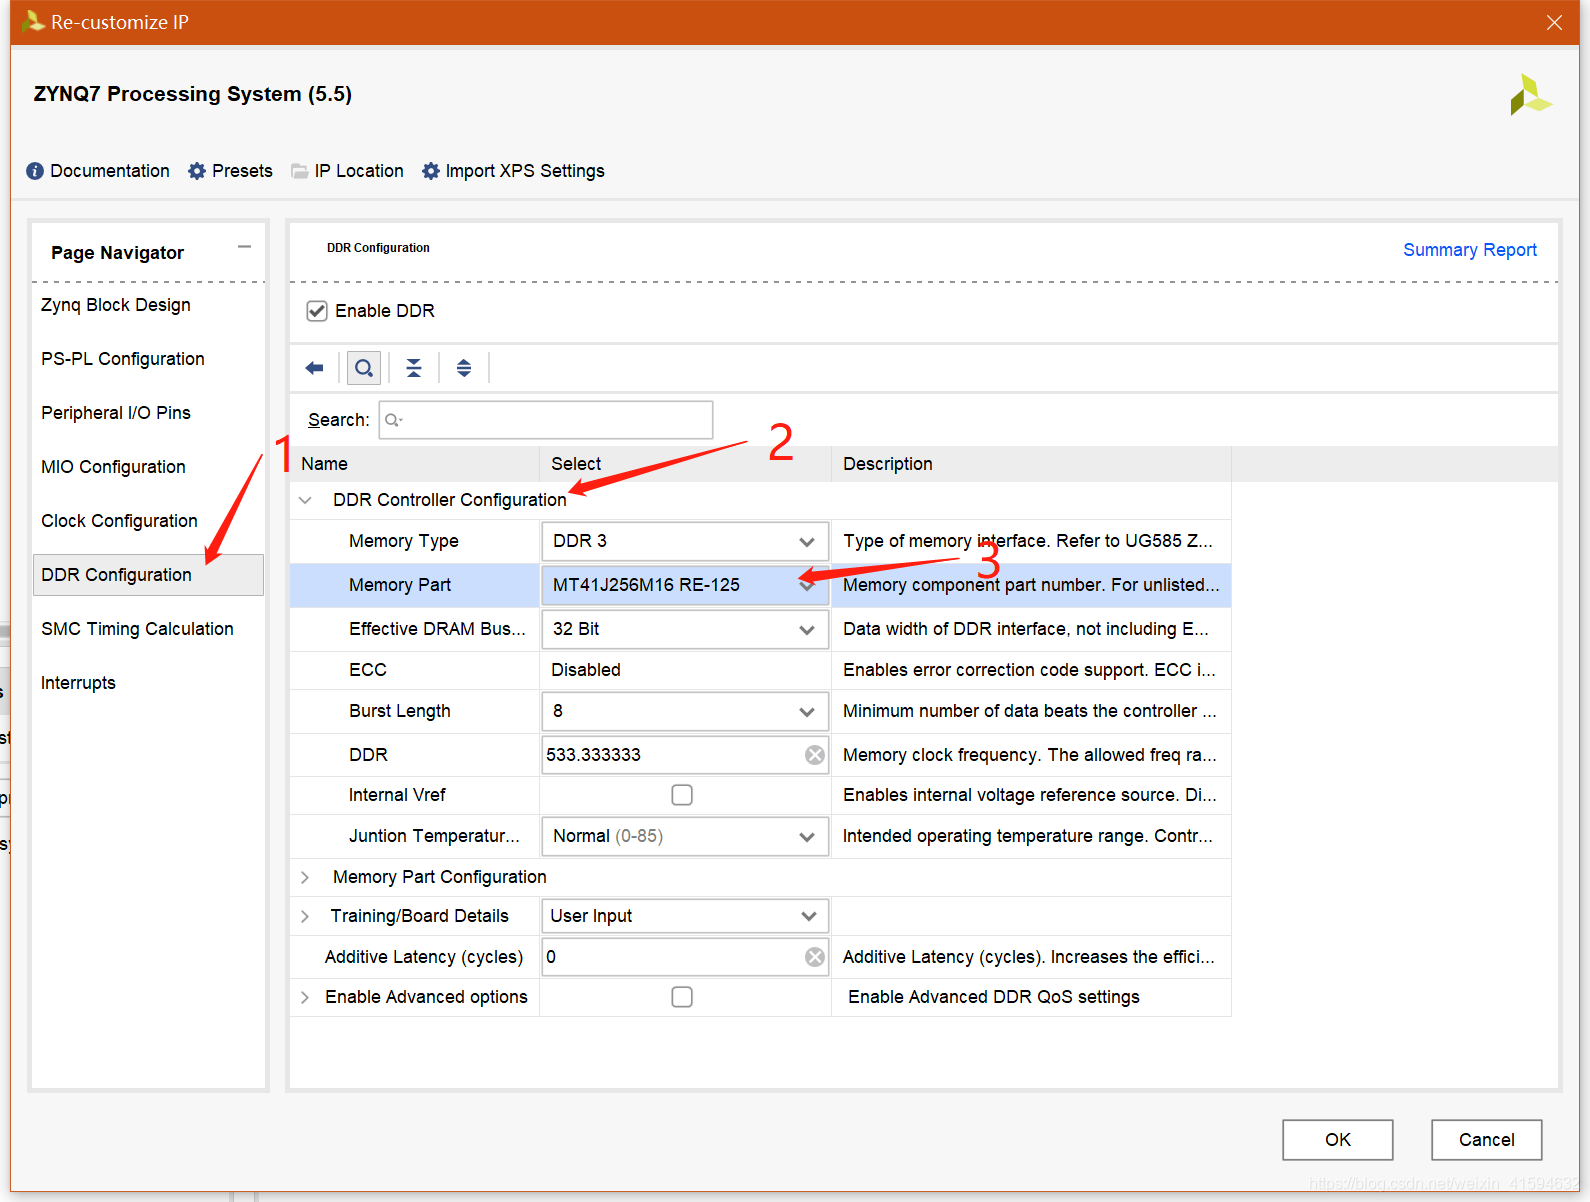Open the Memory Type DDR 3 dropdown
Image resolution: width=1590 pixels, height=1202 pixels.
(685, 541)
